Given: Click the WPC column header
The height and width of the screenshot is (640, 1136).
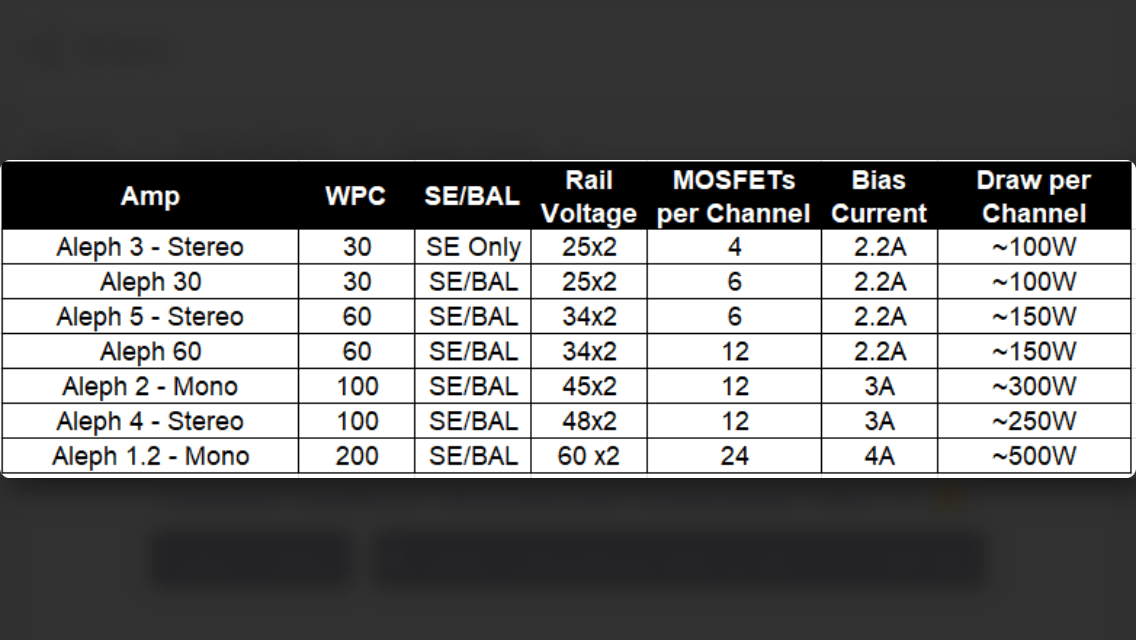Looking at the screenshot, I should coord(355,196).
